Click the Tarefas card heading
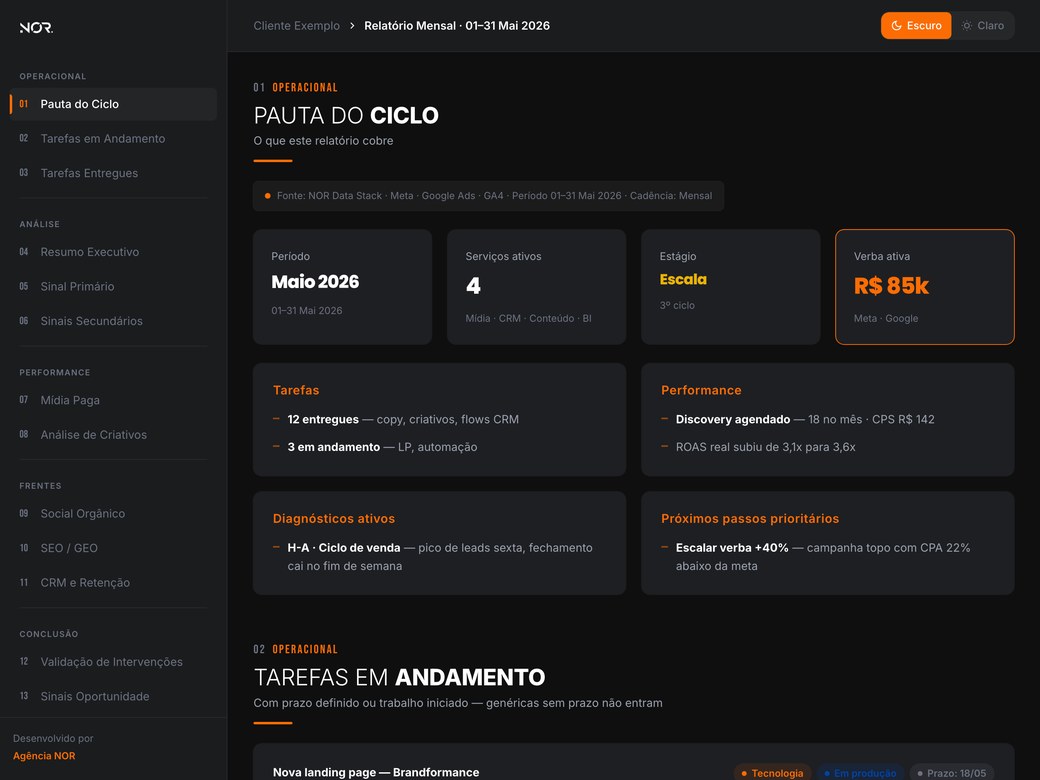 click(x=296, y=391)
